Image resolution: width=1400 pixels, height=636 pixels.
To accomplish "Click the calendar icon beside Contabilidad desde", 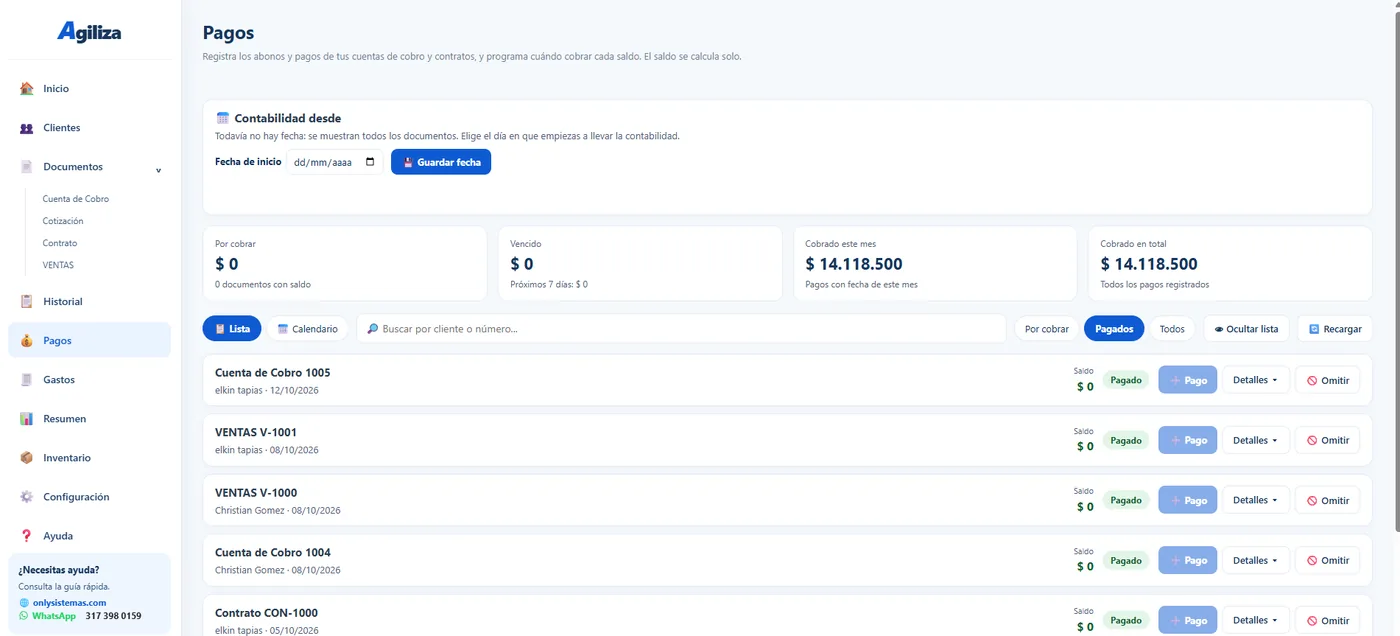I will [x=223, y=118].
